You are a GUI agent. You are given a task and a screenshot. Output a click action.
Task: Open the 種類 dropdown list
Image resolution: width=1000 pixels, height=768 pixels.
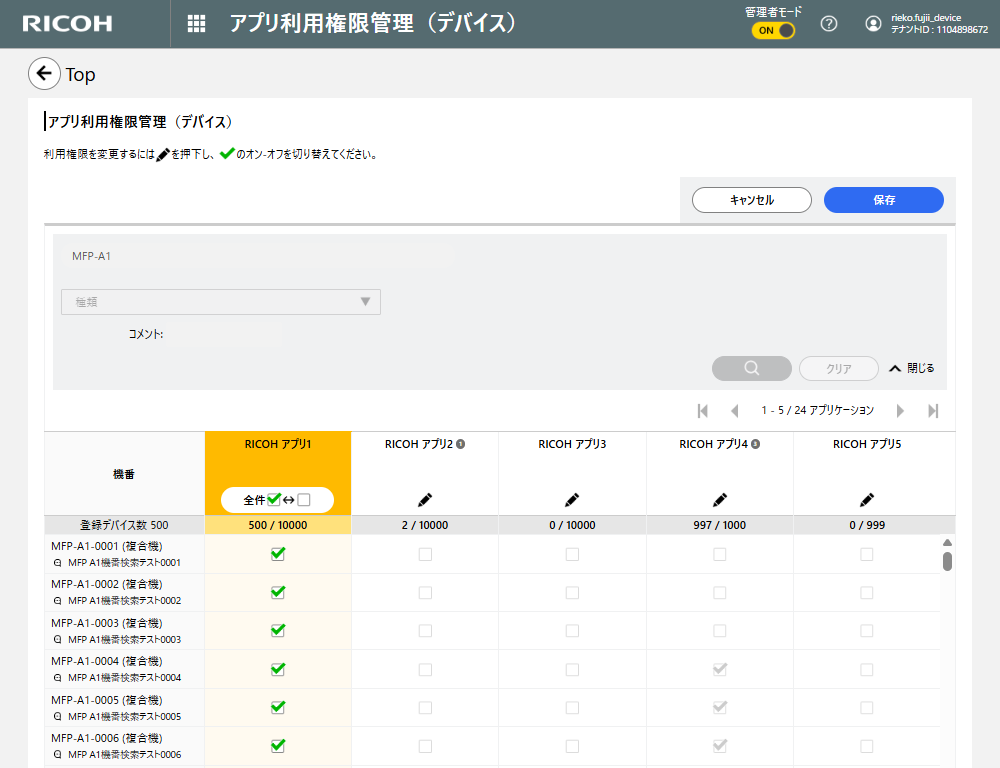tap(221, 302)
